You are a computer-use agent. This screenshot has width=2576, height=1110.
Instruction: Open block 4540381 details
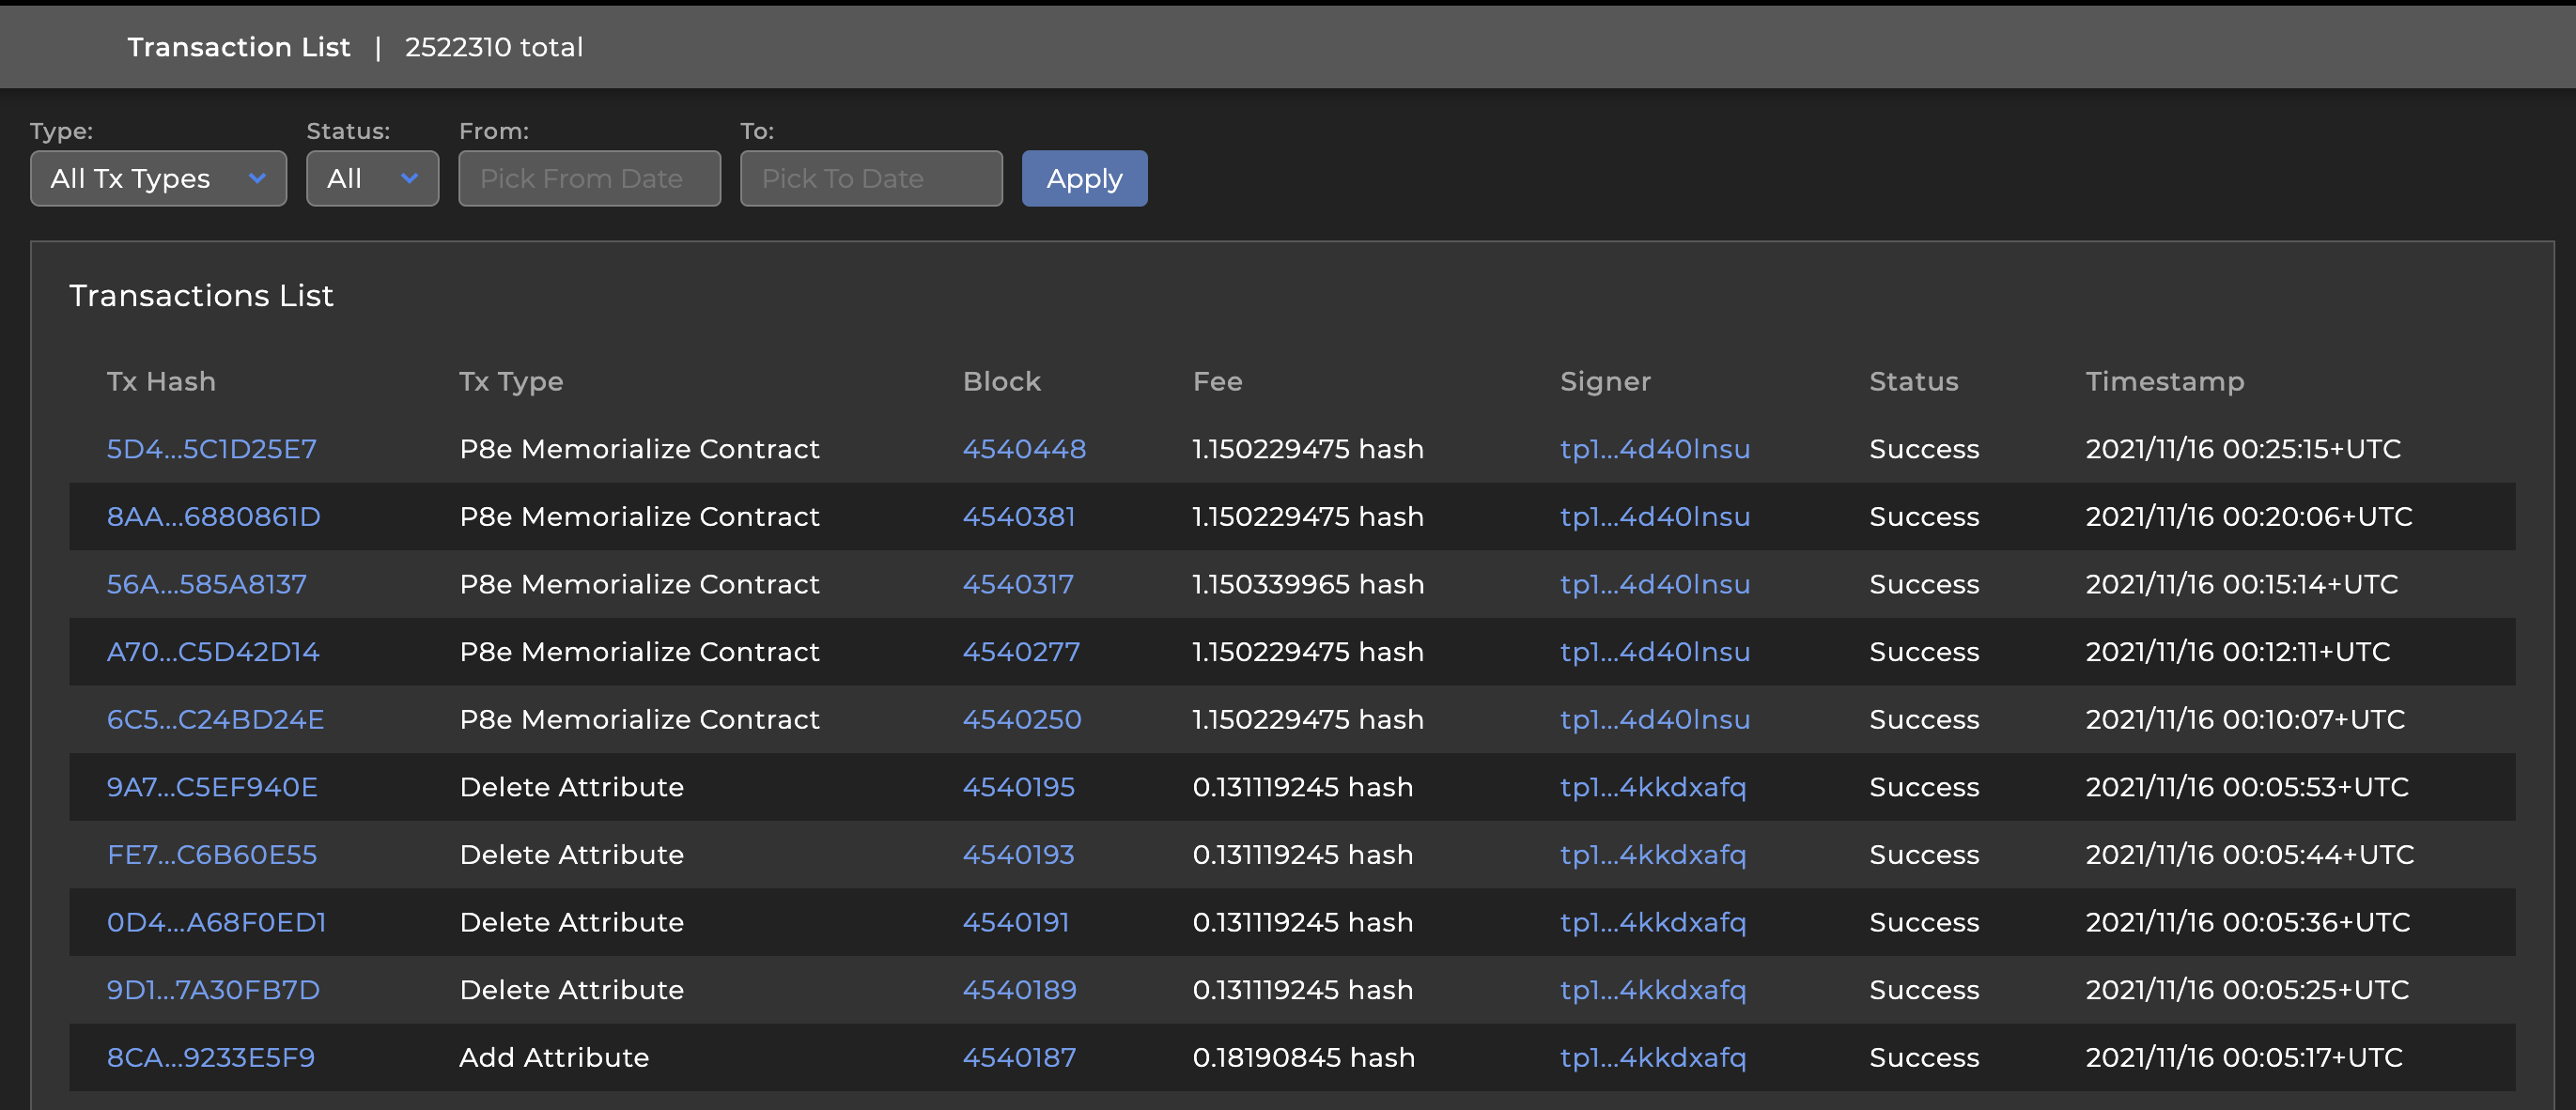(x=1018, y=516)
